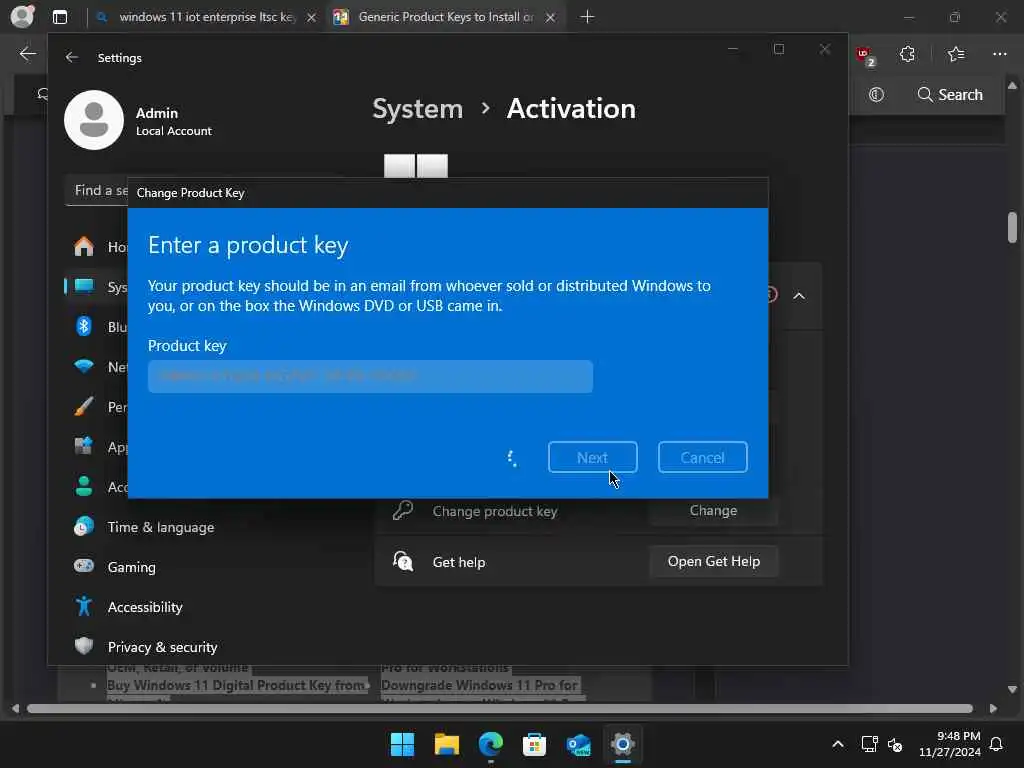Open the Home page in Settings sidebar
Viewport: 1024px width, 768px height.
(84, 247)
